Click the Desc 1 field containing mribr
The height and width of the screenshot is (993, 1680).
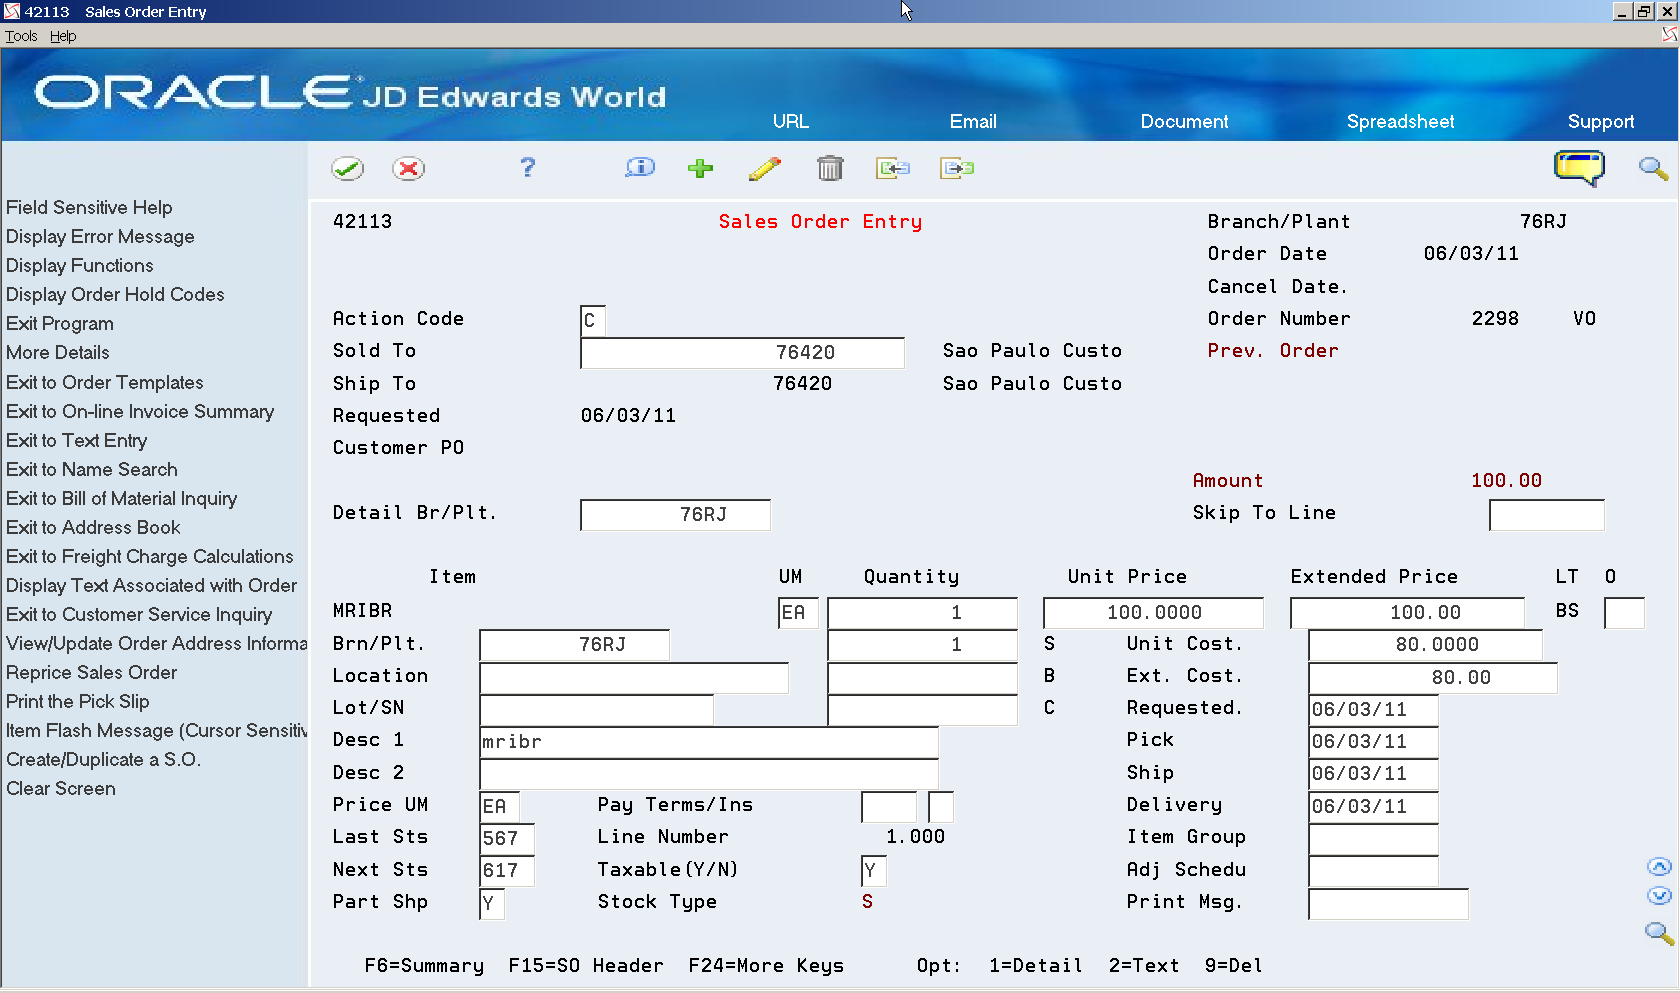click(x=709, y=741)
